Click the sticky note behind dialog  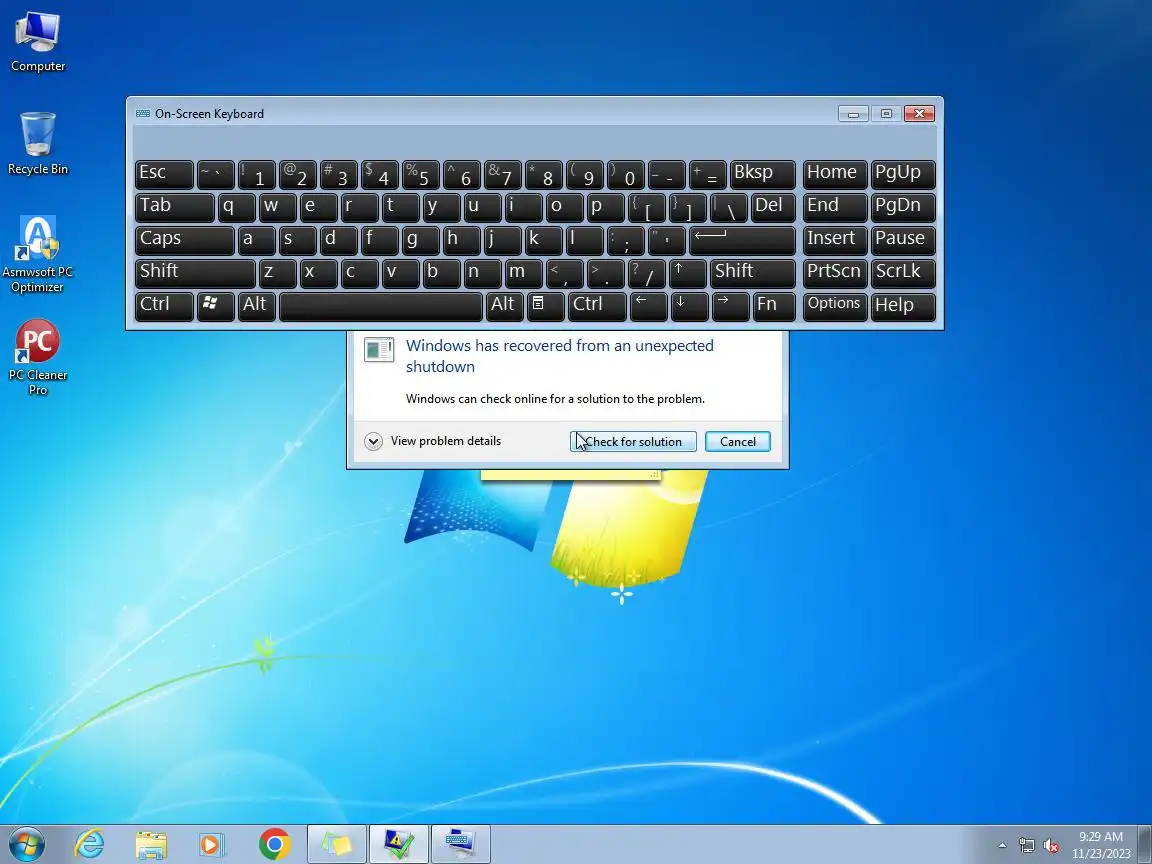tap(571, 475)
